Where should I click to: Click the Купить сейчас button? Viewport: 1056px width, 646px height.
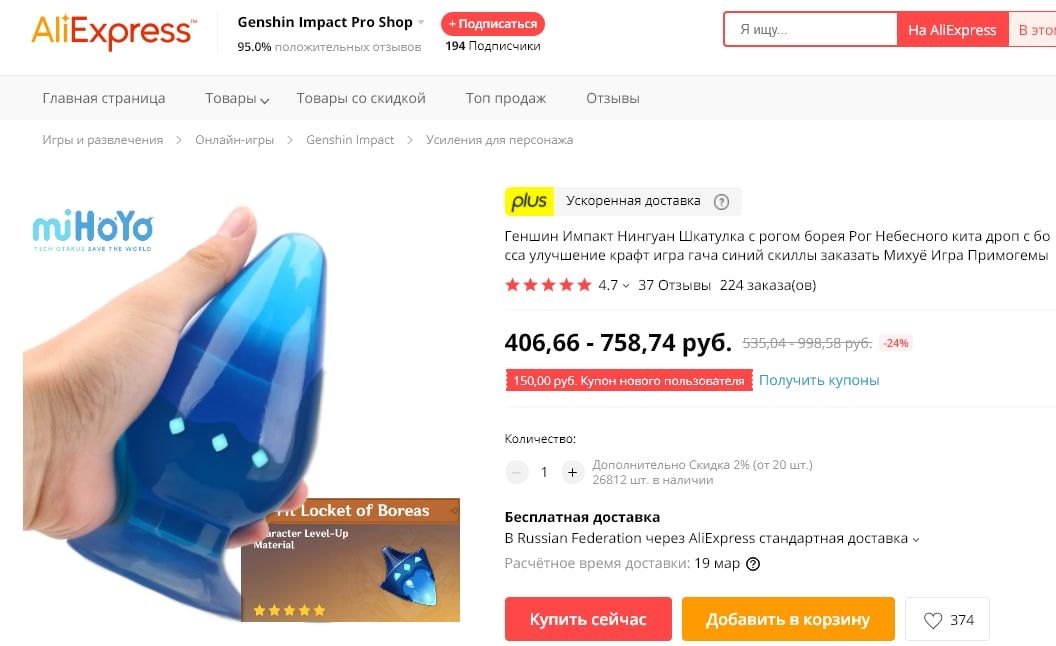(x=588, y=619)
